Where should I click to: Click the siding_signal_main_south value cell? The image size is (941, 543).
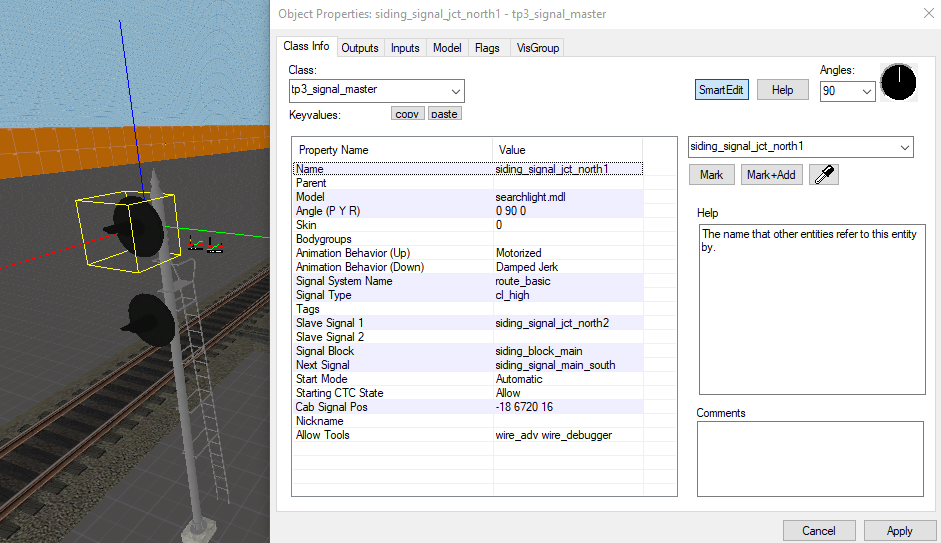click(x=568, y=365)
